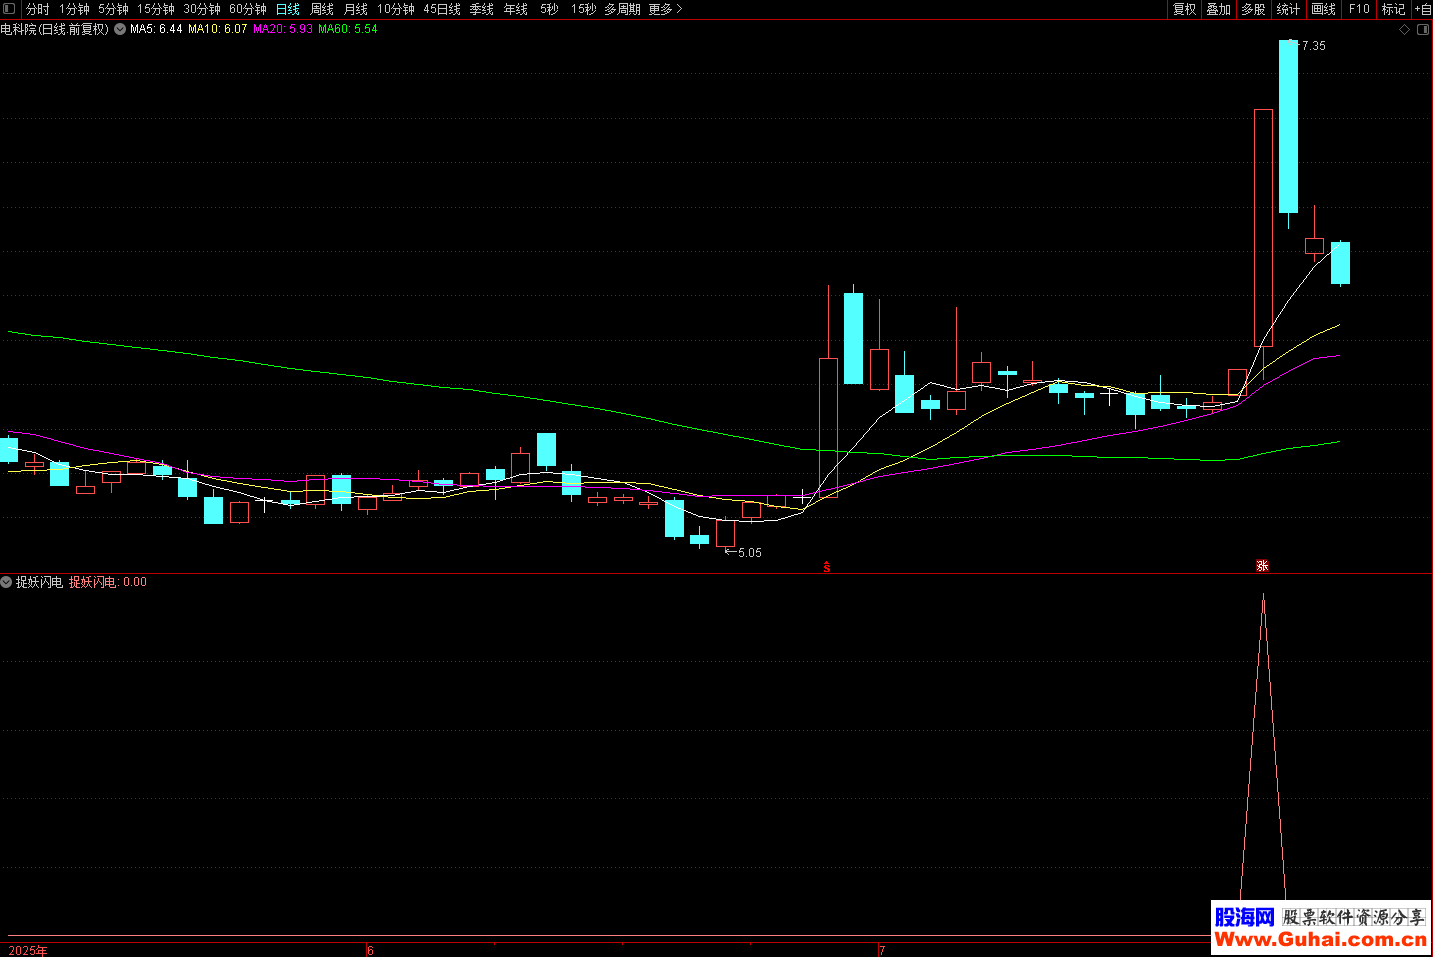Expand the 更多 periods menu

coord(665,9)
